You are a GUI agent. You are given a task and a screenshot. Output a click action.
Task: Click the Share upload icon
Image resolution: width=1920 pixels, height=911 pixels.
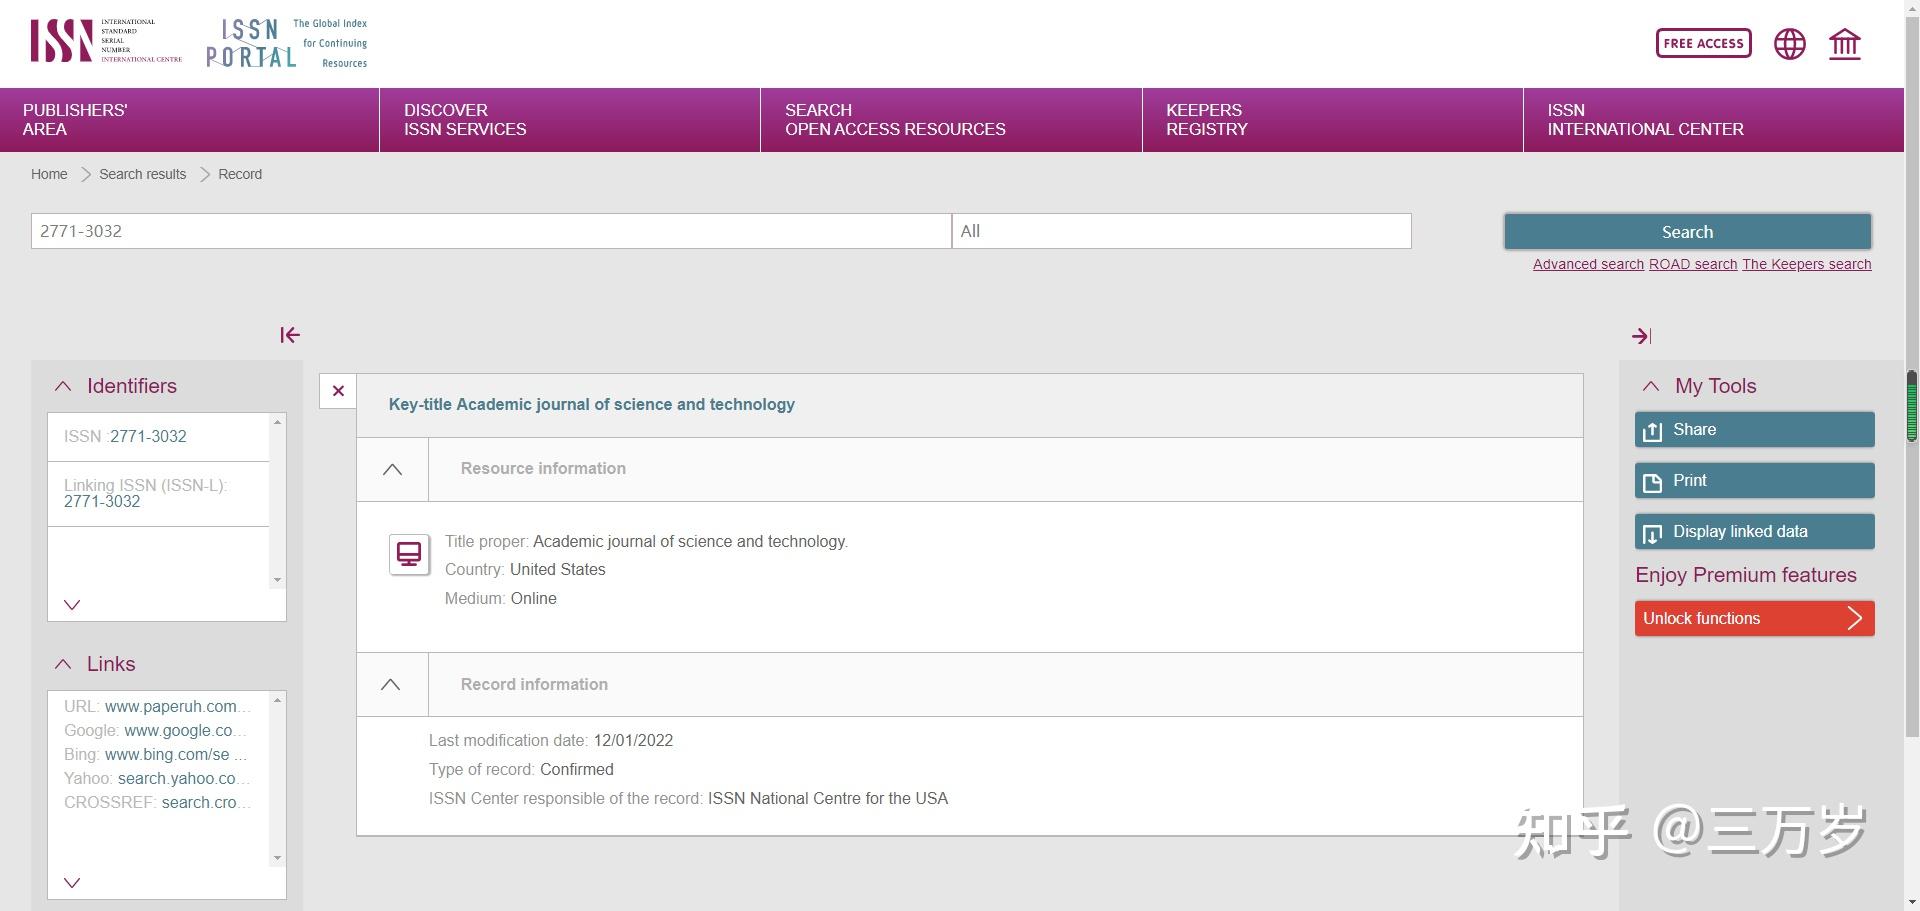tap(1653, 431)
